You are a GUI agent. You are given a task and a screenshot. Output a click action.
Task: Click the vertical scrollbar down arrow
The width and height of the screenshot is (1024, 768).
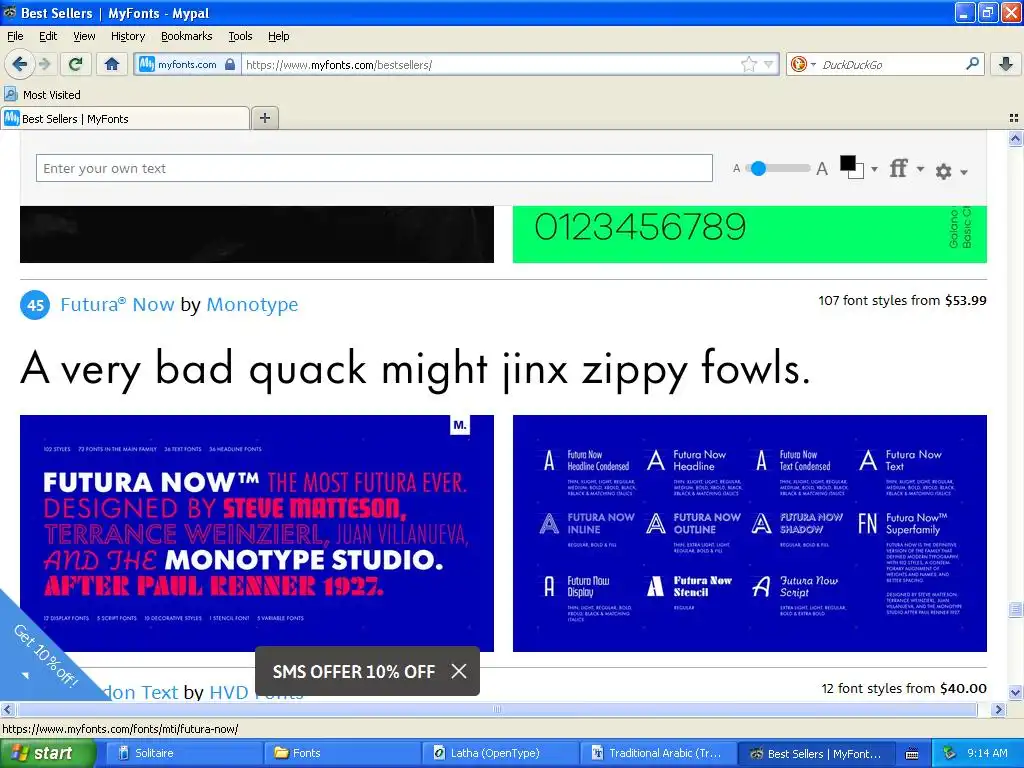[x=1015, y=692]
